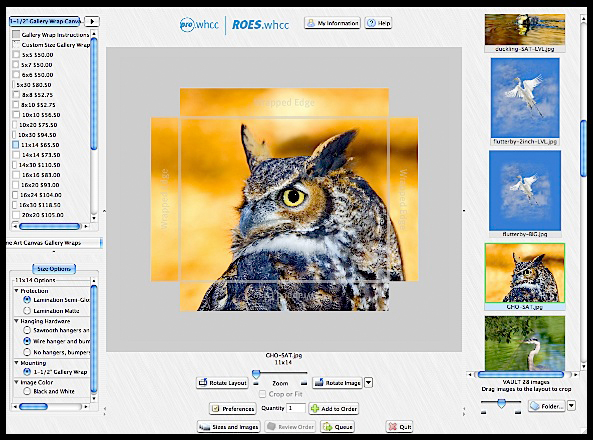Click the red X Quit icon
The image size is (593, 440).
(x=393, y=427)
